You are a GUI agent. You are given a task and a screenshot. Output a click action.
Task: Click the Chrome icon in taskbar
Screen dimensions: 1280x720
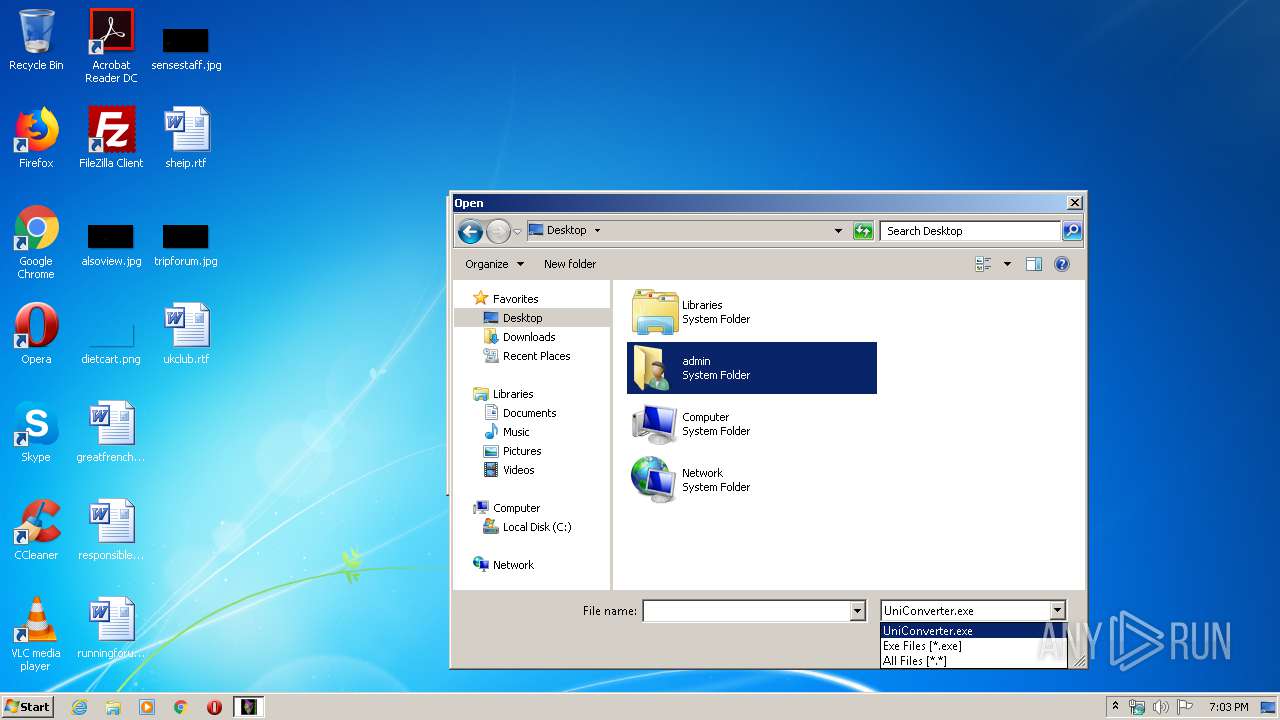(x=181, y=707)
